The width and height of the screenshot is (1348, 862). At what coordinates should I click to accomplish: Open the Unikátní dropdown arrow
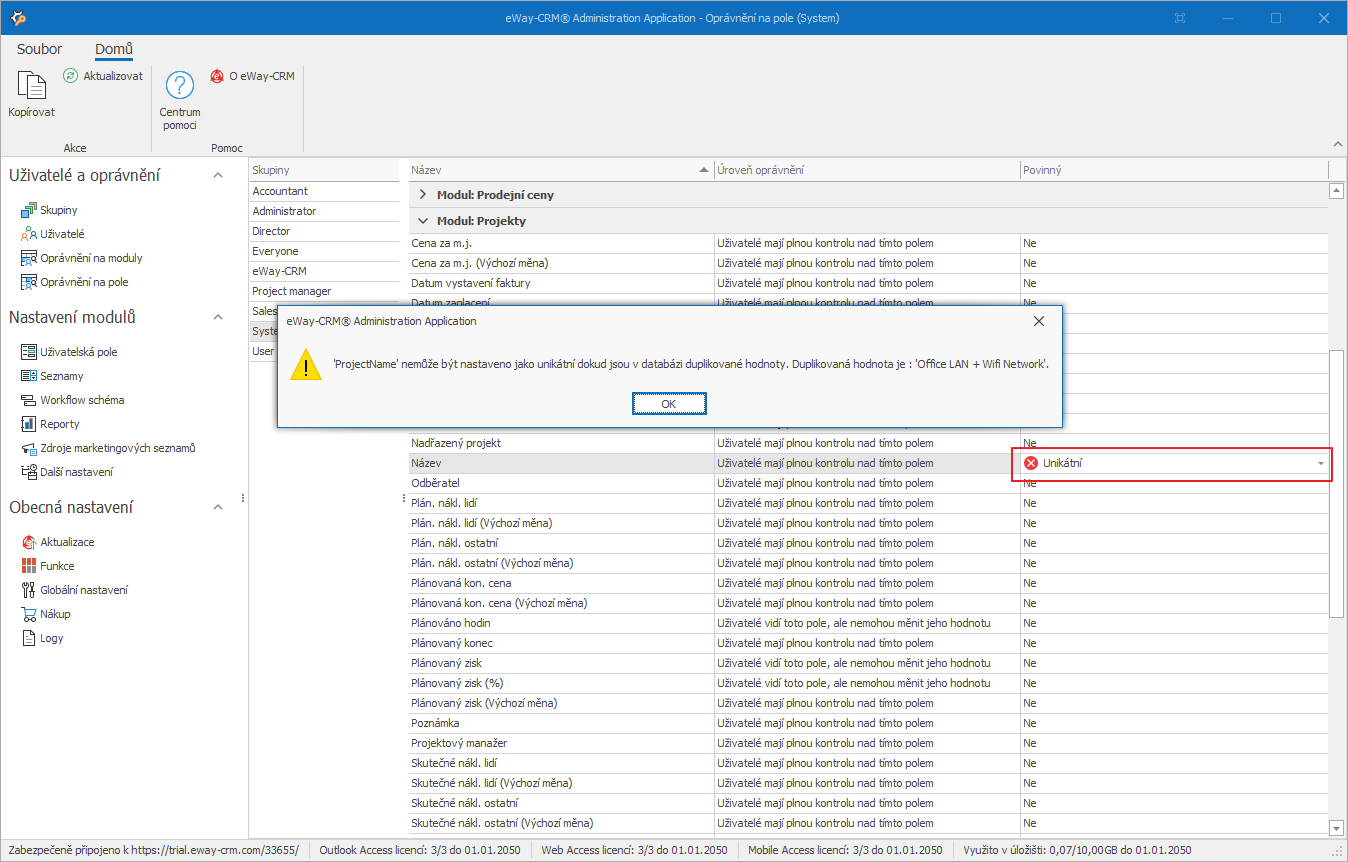point(1320,463)
